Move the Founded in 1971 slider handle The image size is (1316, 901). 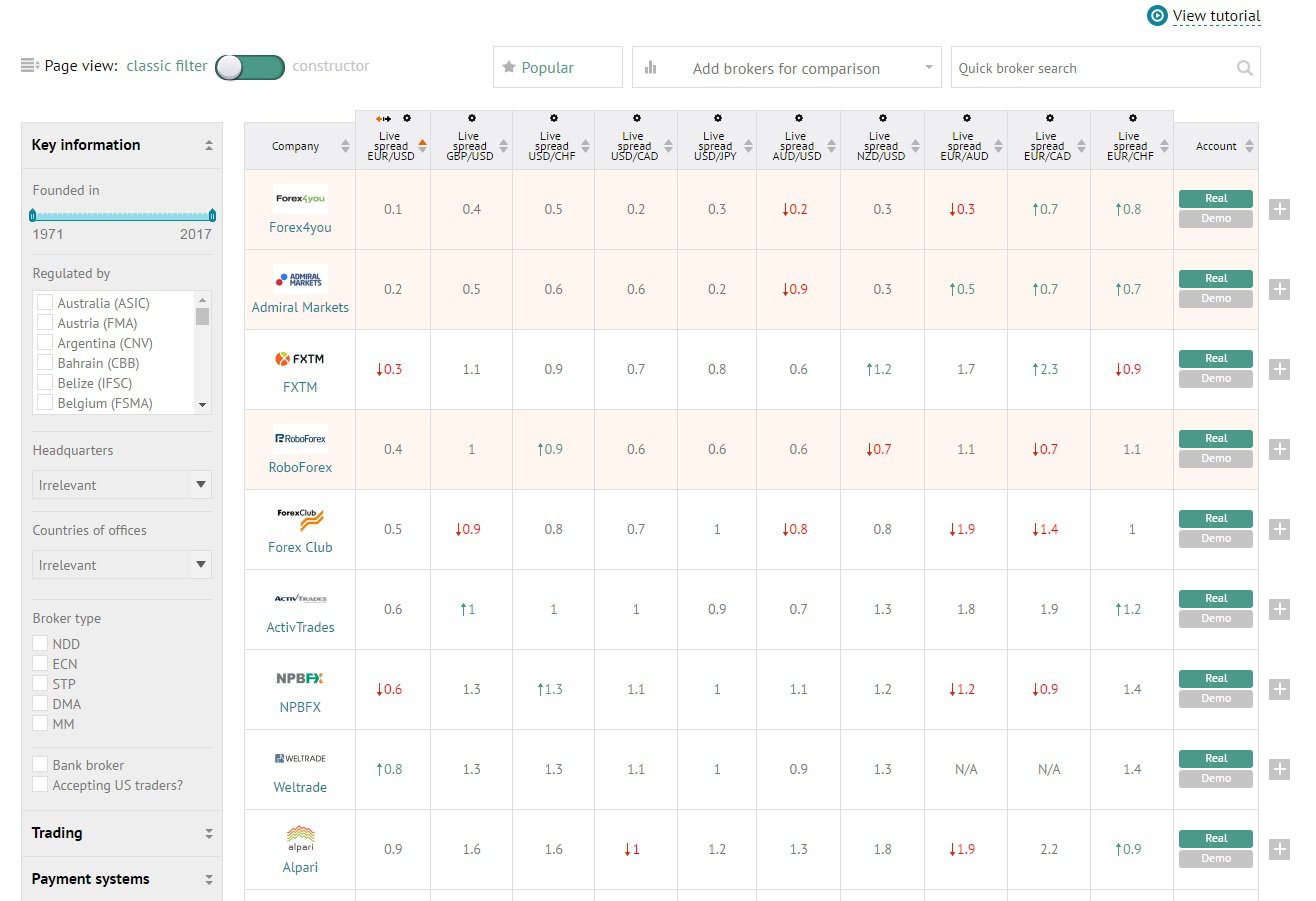tap(33, 215)
